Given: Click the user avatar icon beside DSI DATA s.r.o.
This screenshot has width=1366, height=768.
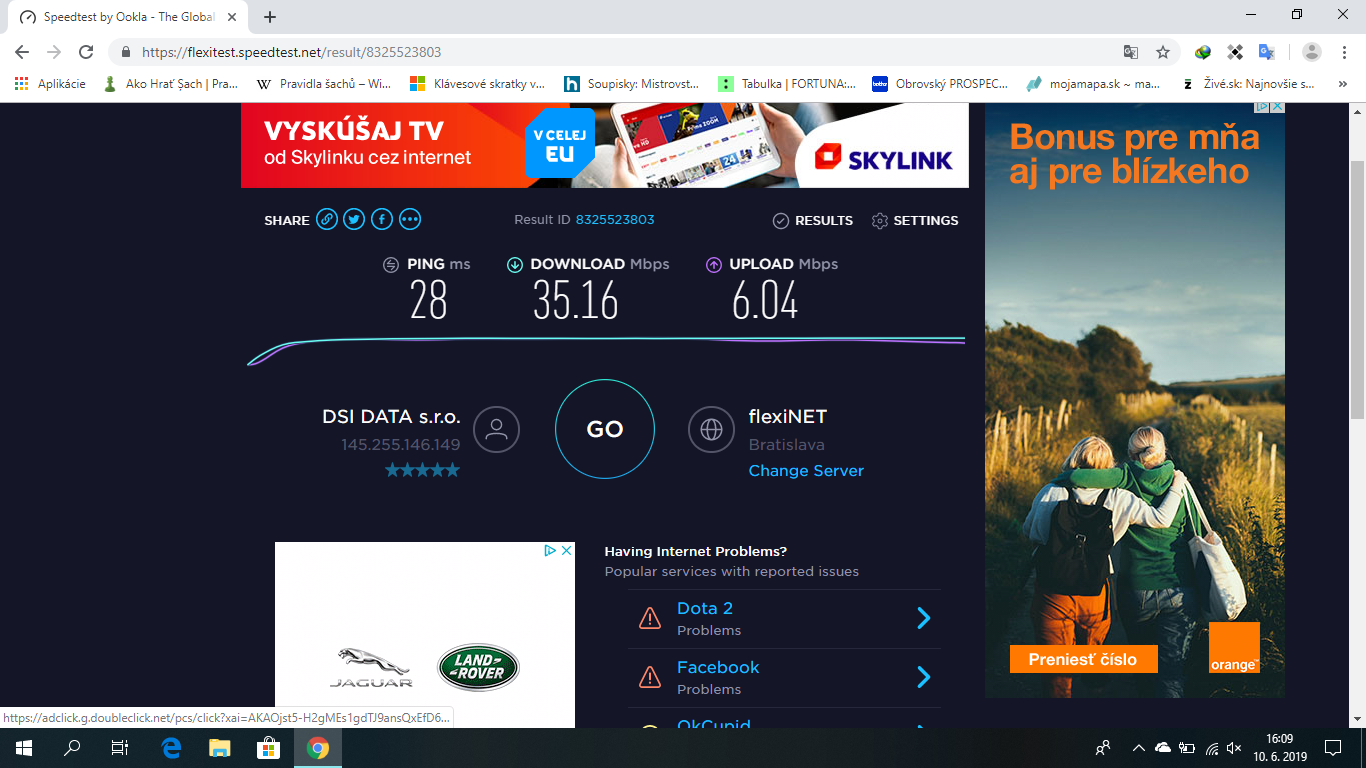Looking at the screenshot, I should pyautogui.click(x=496, y=429).
